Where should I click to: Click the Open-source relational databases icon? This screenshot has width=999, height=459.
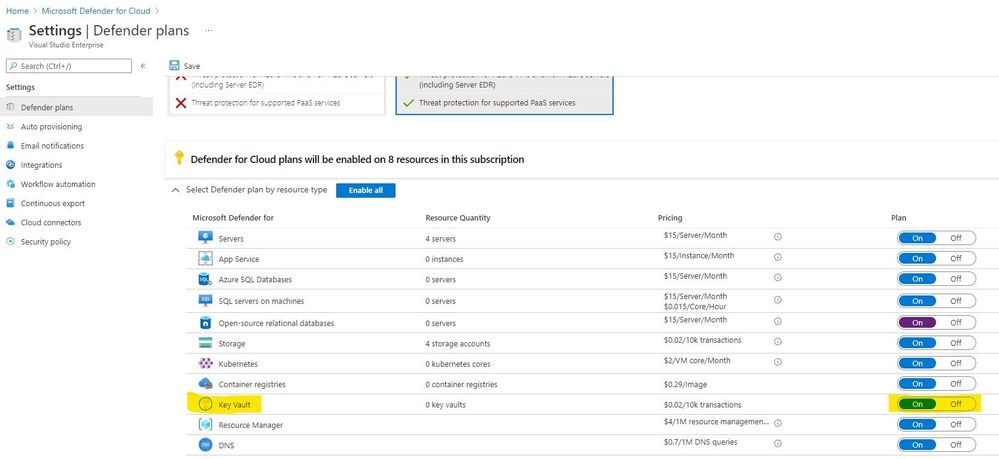[205, 323]
